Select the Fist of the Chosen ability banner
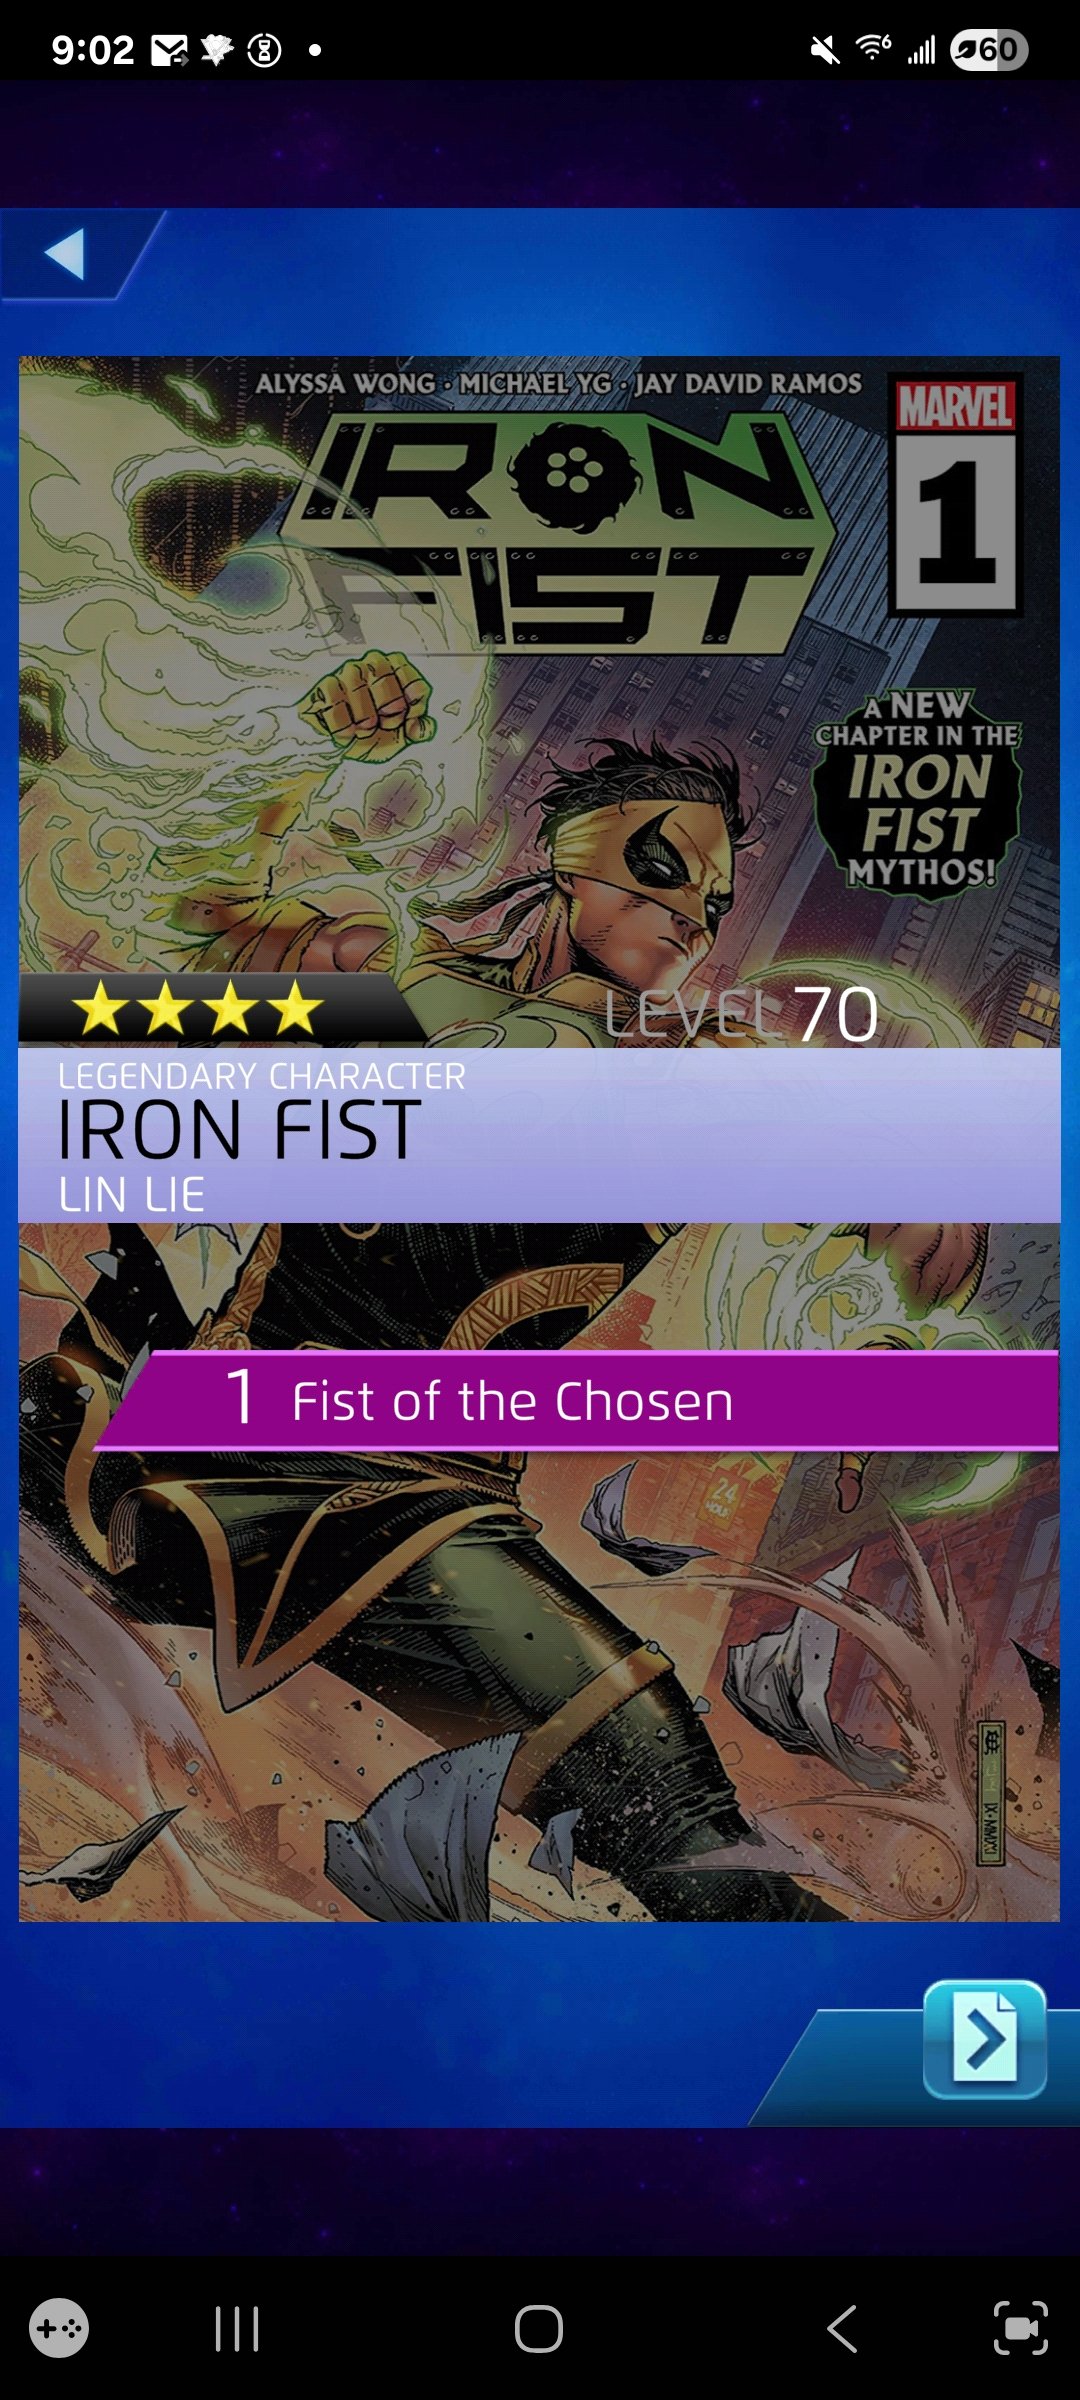The height and width of the screenshot is (2400, 1080). (578, 1400)
